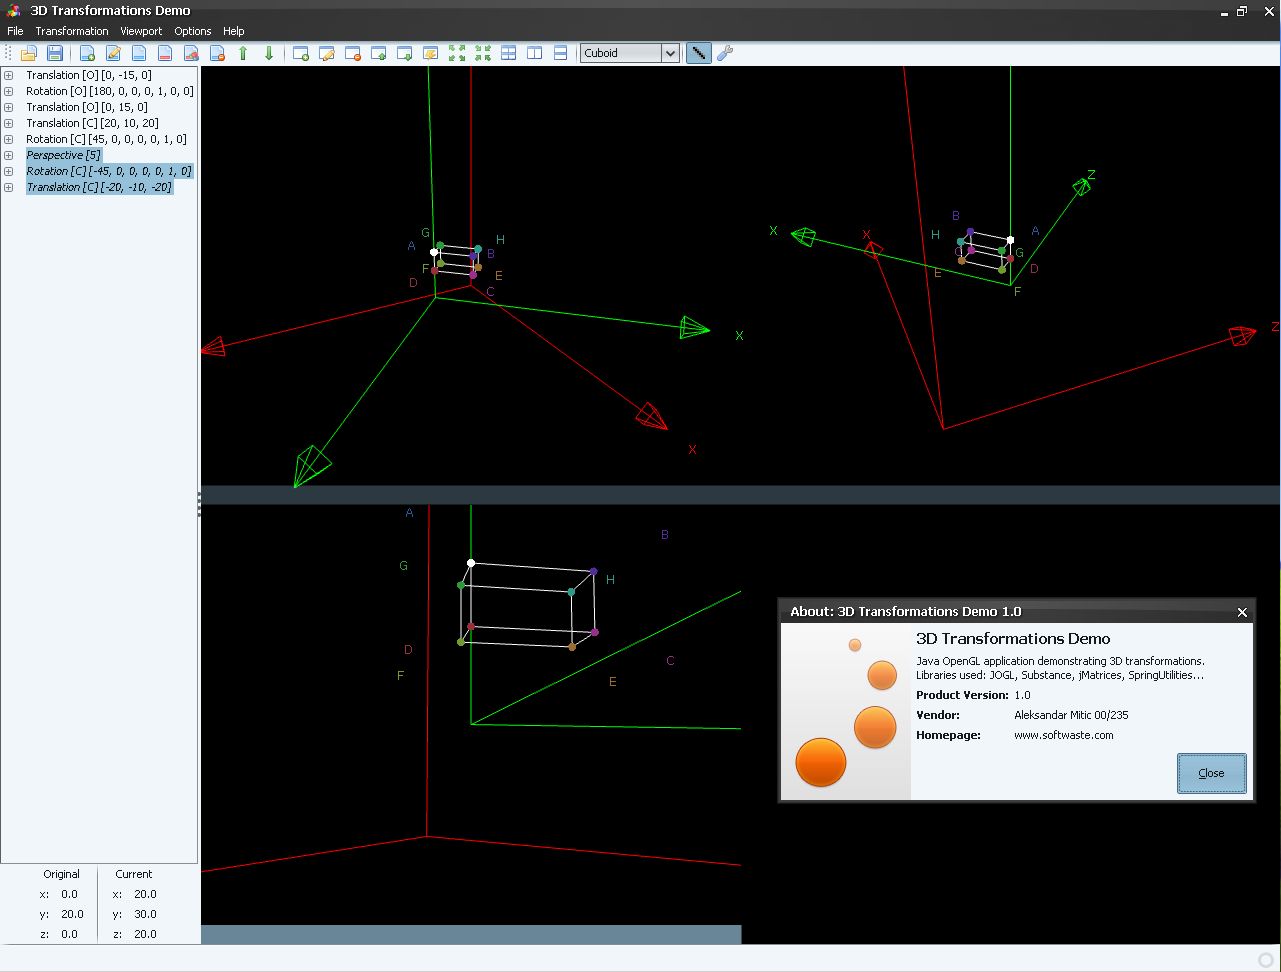Expand the Perspective [5] tree node
Viewport: 1281px width, 972px height.
tap(9, 155)
